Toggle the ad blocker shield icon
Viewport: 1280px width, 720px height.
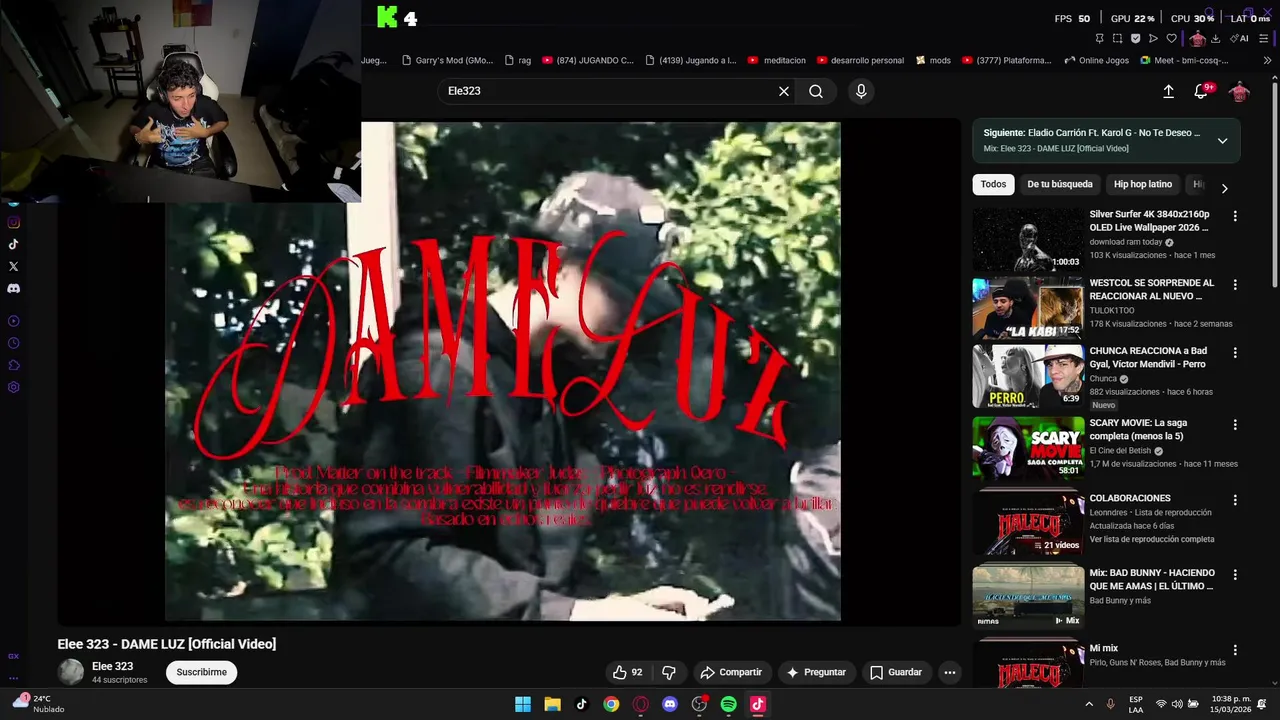[x=1135, y=38]
